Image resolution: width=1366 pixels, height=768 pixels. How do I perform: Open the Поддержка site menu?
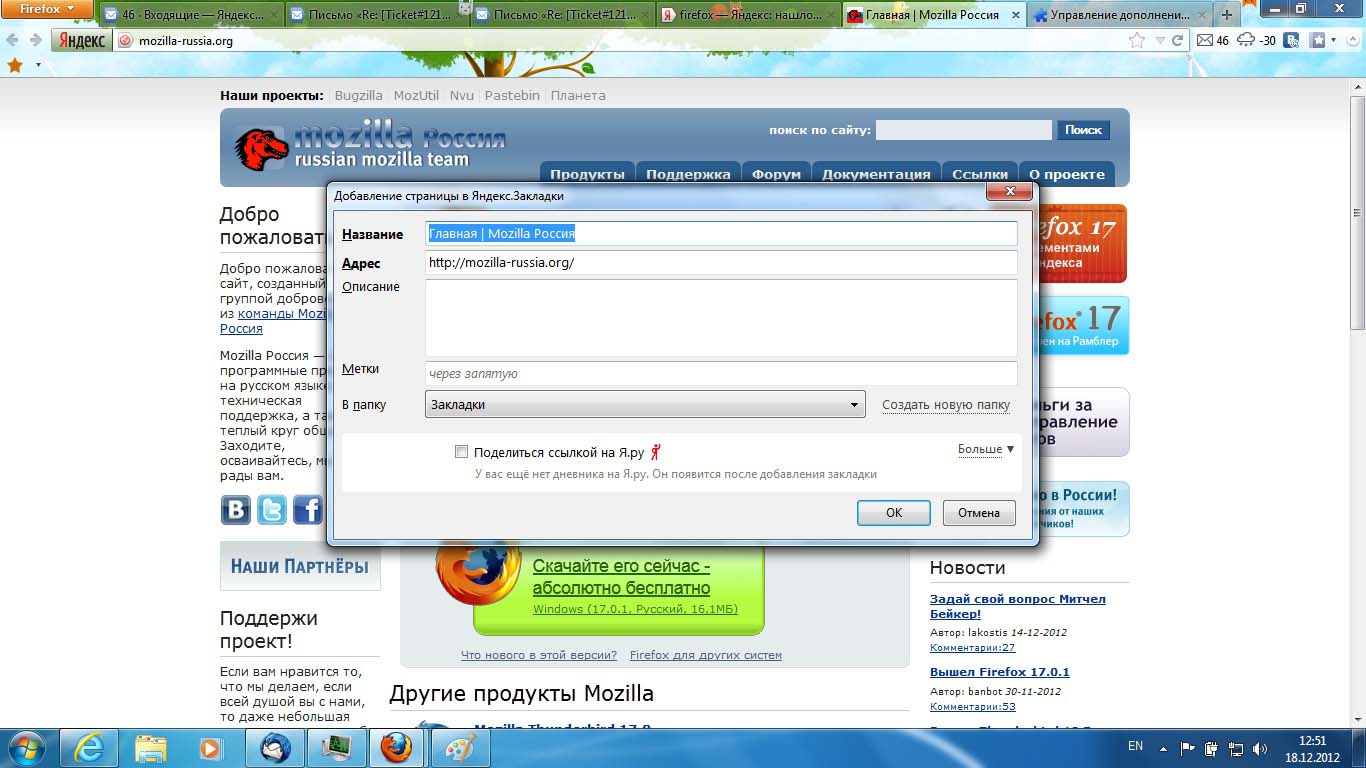pos(688,174)
